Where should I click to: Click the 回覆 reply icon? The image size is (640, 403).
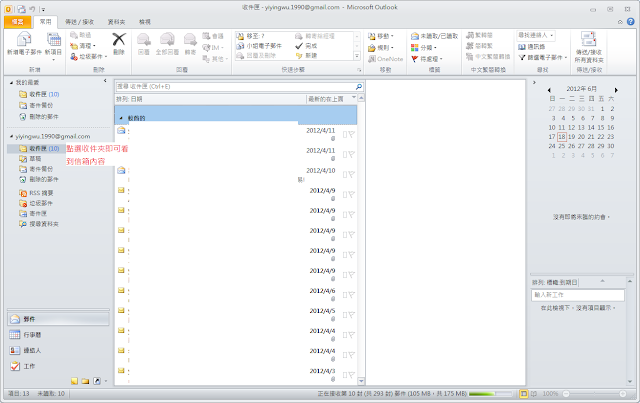pyautogui.click(x=144, y=40)
